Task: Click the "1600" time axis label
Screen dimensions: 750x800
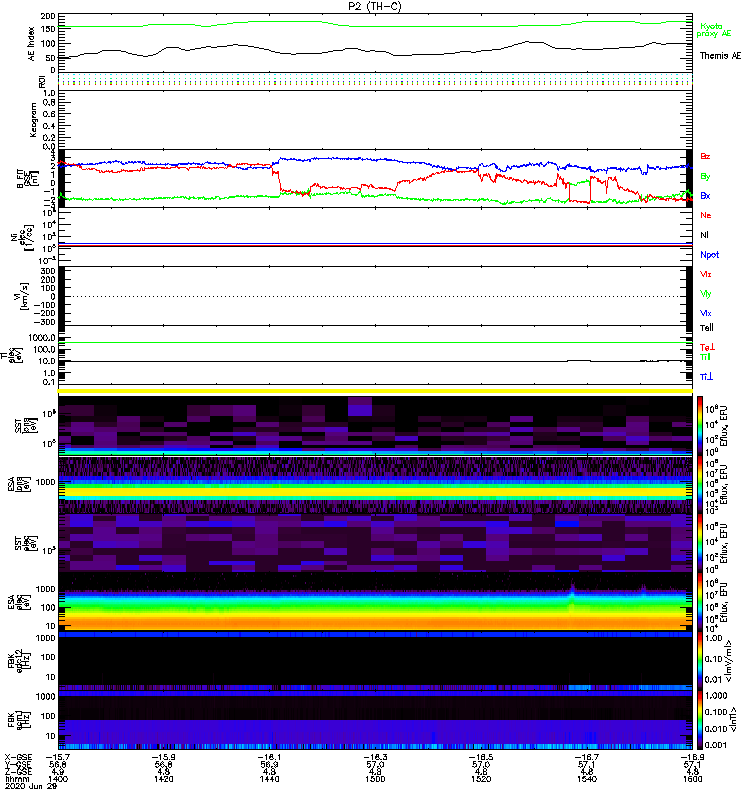Action: (x=692, y=779)
